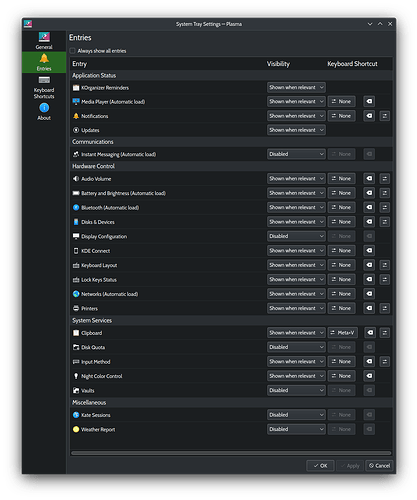This screenshot has height=500, width=417.
Task: Click the Kate Sessions icon
Action: 76,415
